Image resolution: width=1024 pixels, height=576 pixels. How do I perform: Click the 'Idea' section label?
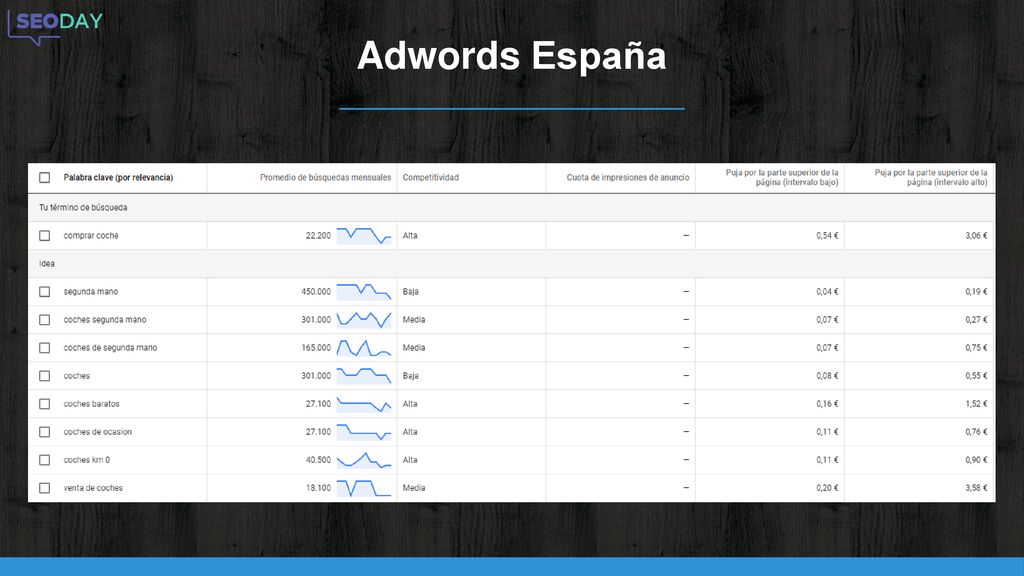pos(47,264)
